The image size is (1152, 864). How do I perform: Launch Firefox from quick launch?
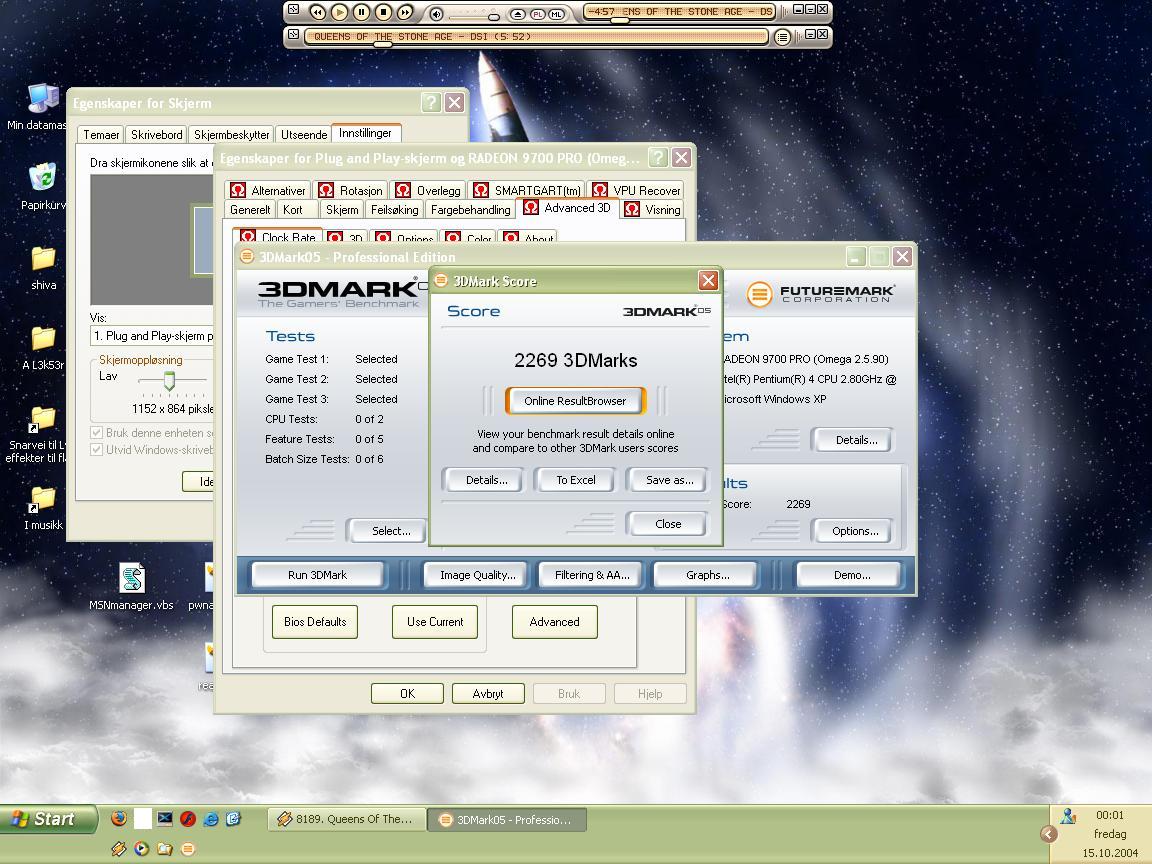tap(119, 818)
